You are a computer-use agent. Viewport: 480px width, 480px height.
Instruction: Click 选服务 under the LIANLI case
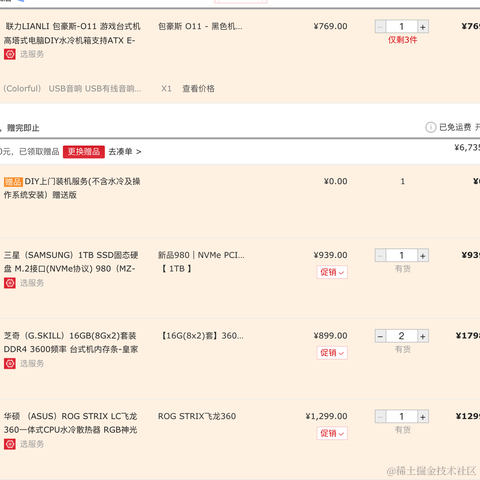32,54
